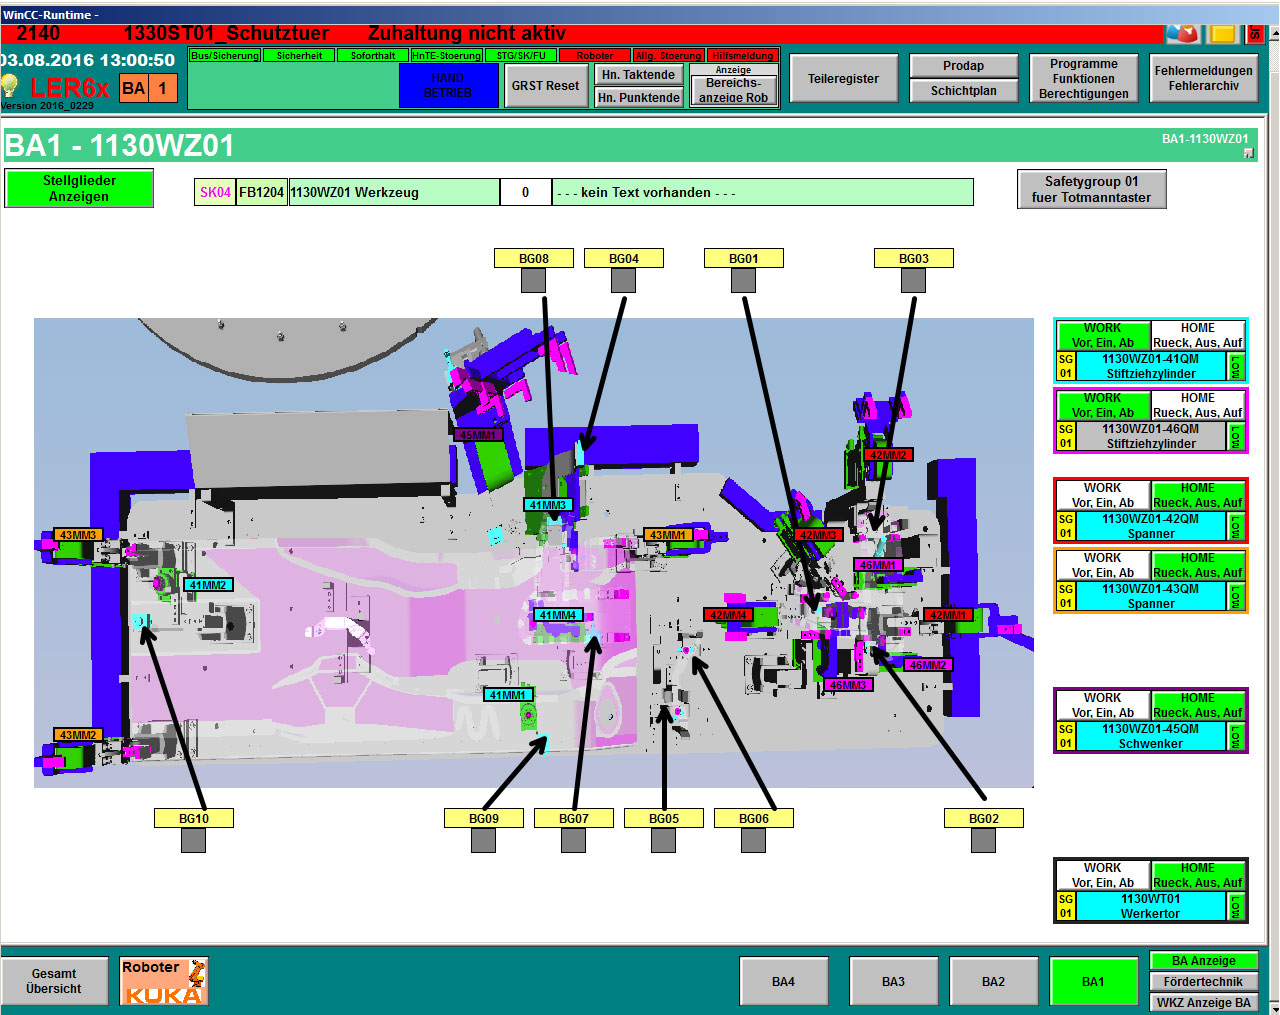Screen dimensions: 1280x1015
Task: Click the small icon under BA1-1130WZ01 label
Action: 1248,153
